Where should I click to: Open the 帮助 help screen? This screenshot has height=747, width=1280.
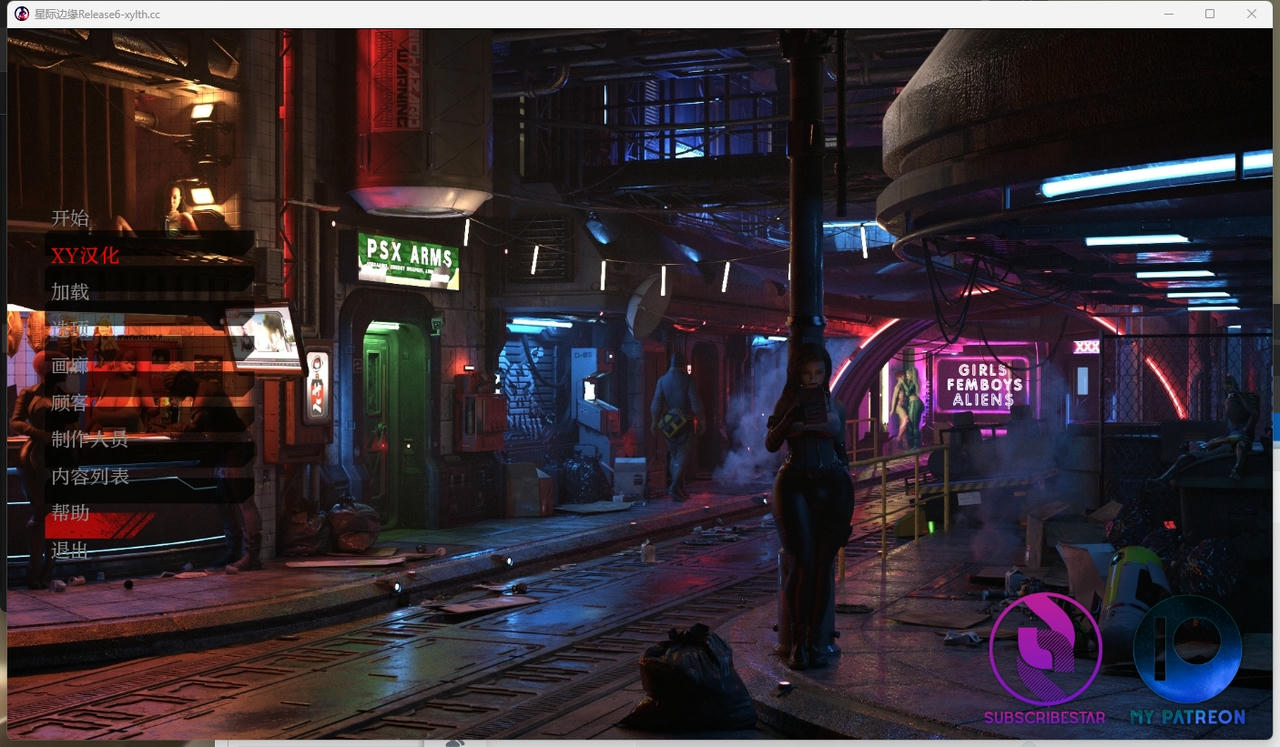tap(70, 513)
